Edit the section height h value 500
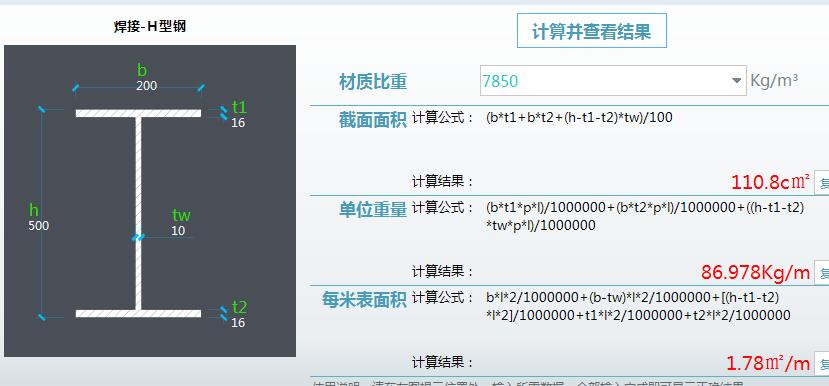The width and height of the screenshot is (829, 386). (x=39, y=226)
